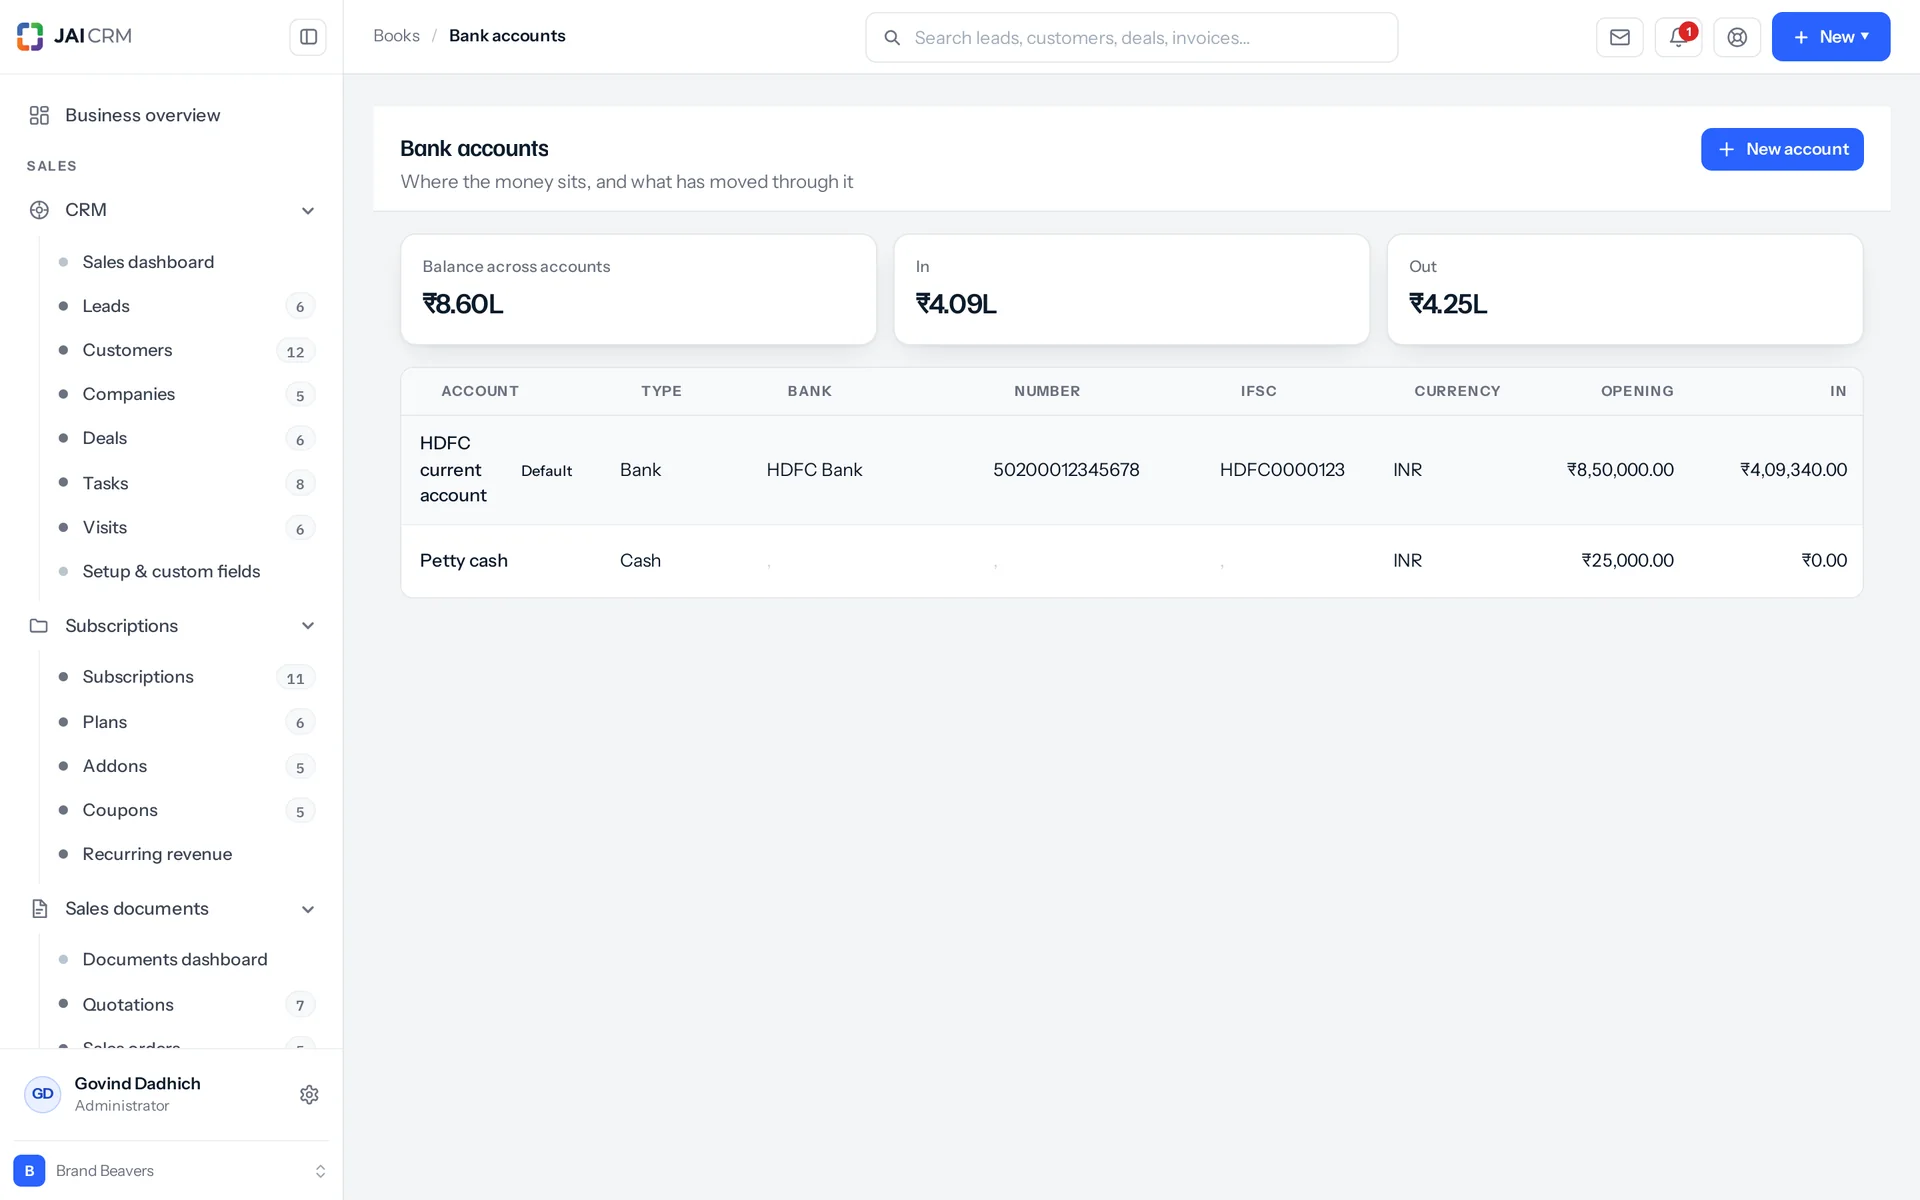The height and width of the screenshot is (1200, 1920).
Task: Collapse the Subscriptions section chevron
Action: pyautogui.click(x=308, y=626)
